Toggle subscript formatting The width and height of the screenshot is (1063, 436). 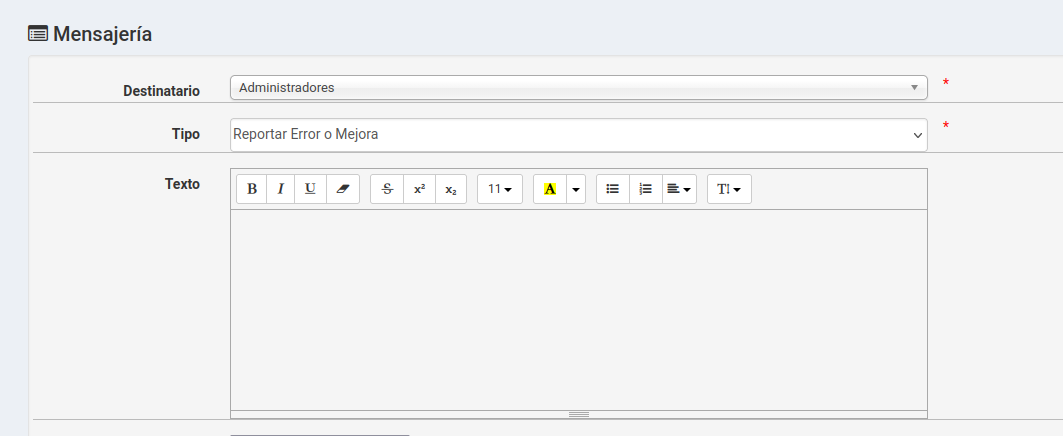coord(451,189)
